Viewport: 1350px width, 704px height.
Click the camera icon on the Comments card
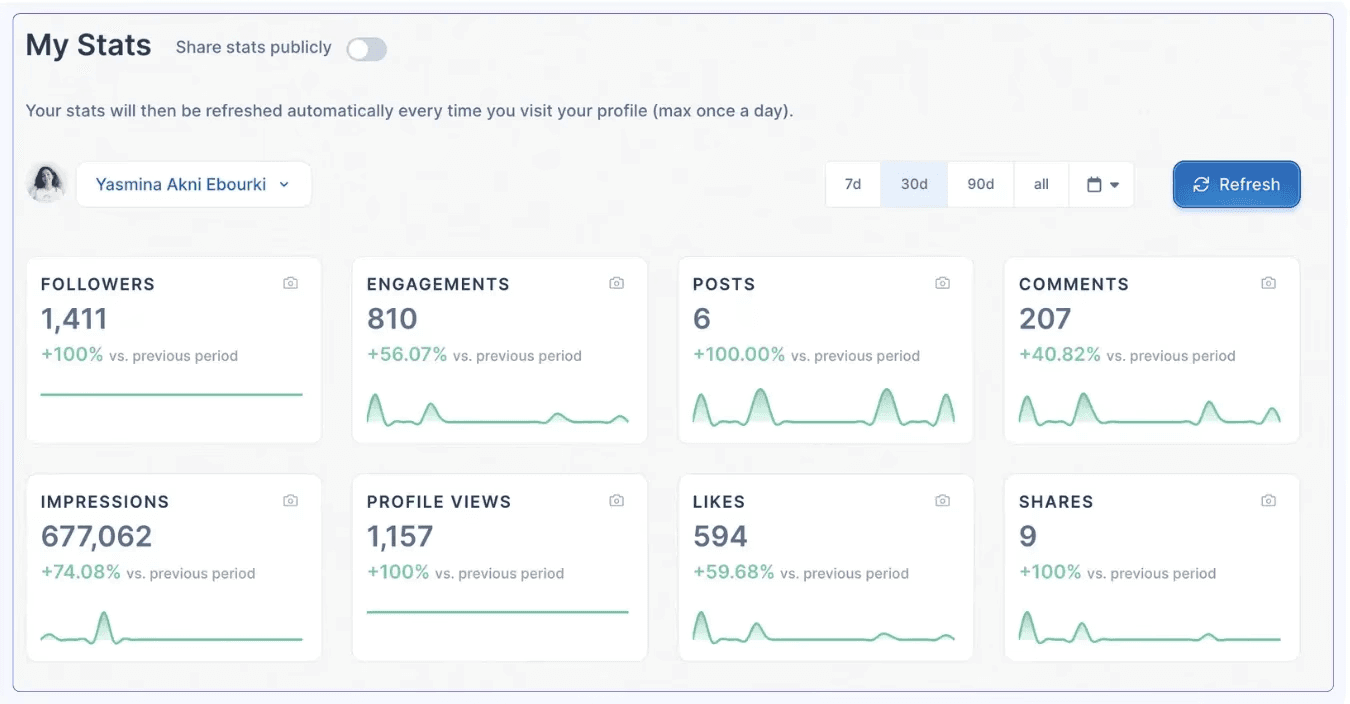click(1268, 283)
